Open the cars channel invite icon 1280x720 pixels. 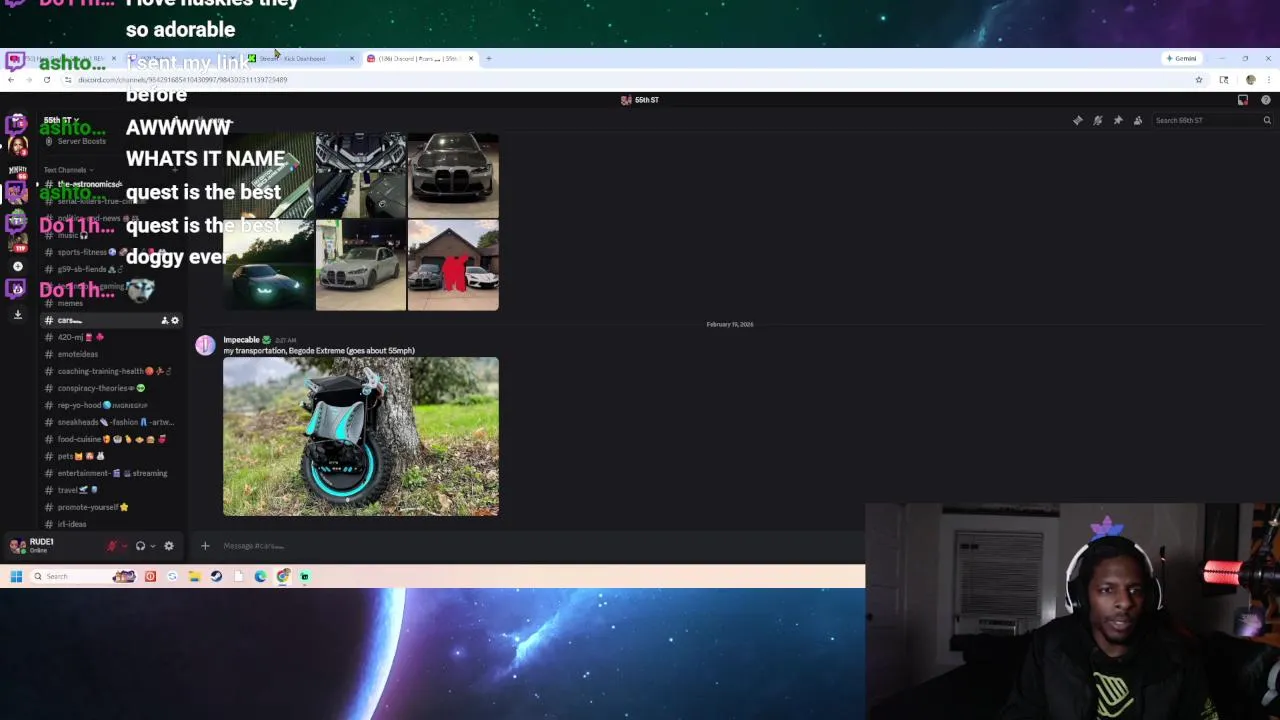click(165, 320)
